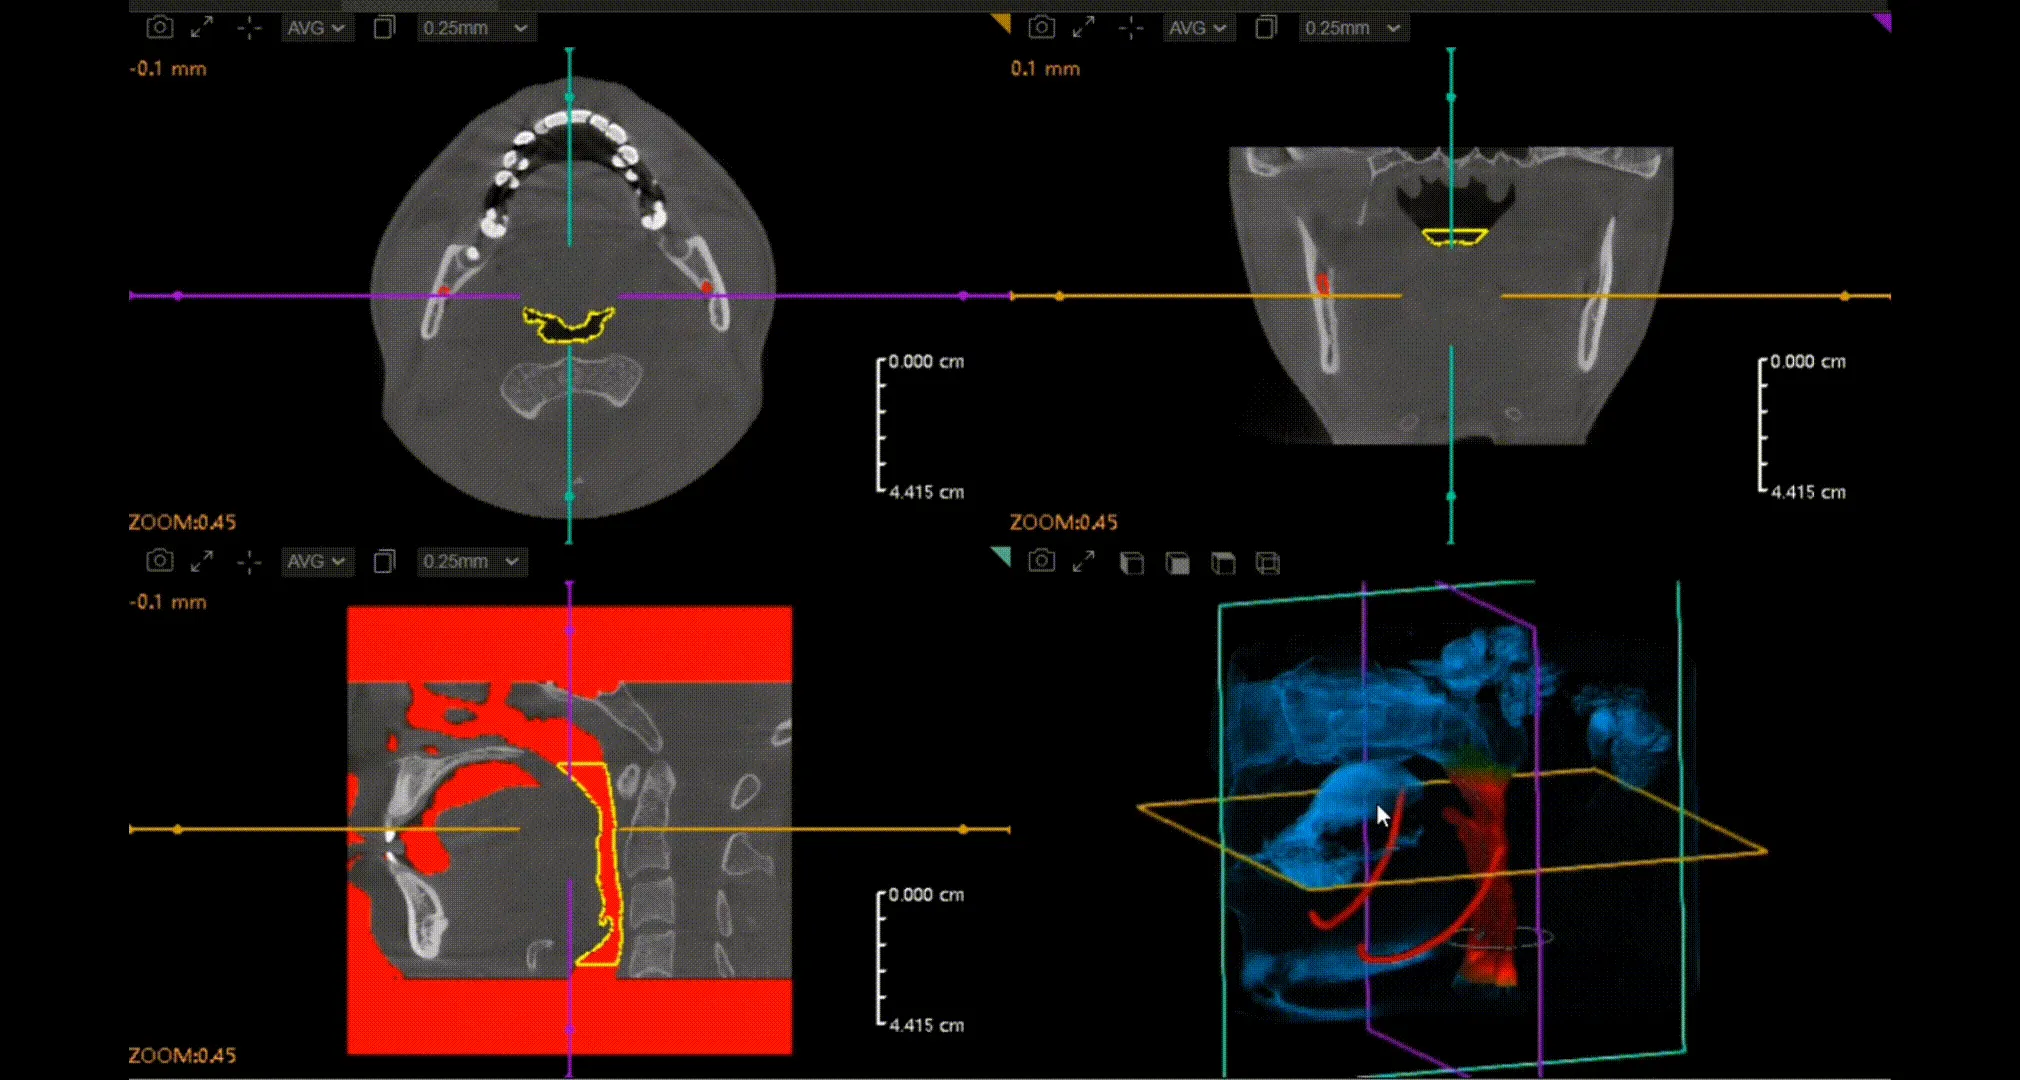Viewport: 2020px width, 1080px height.
Task: Select the front-face cube orientation in 3D pane
Action: pos(1178,564)
